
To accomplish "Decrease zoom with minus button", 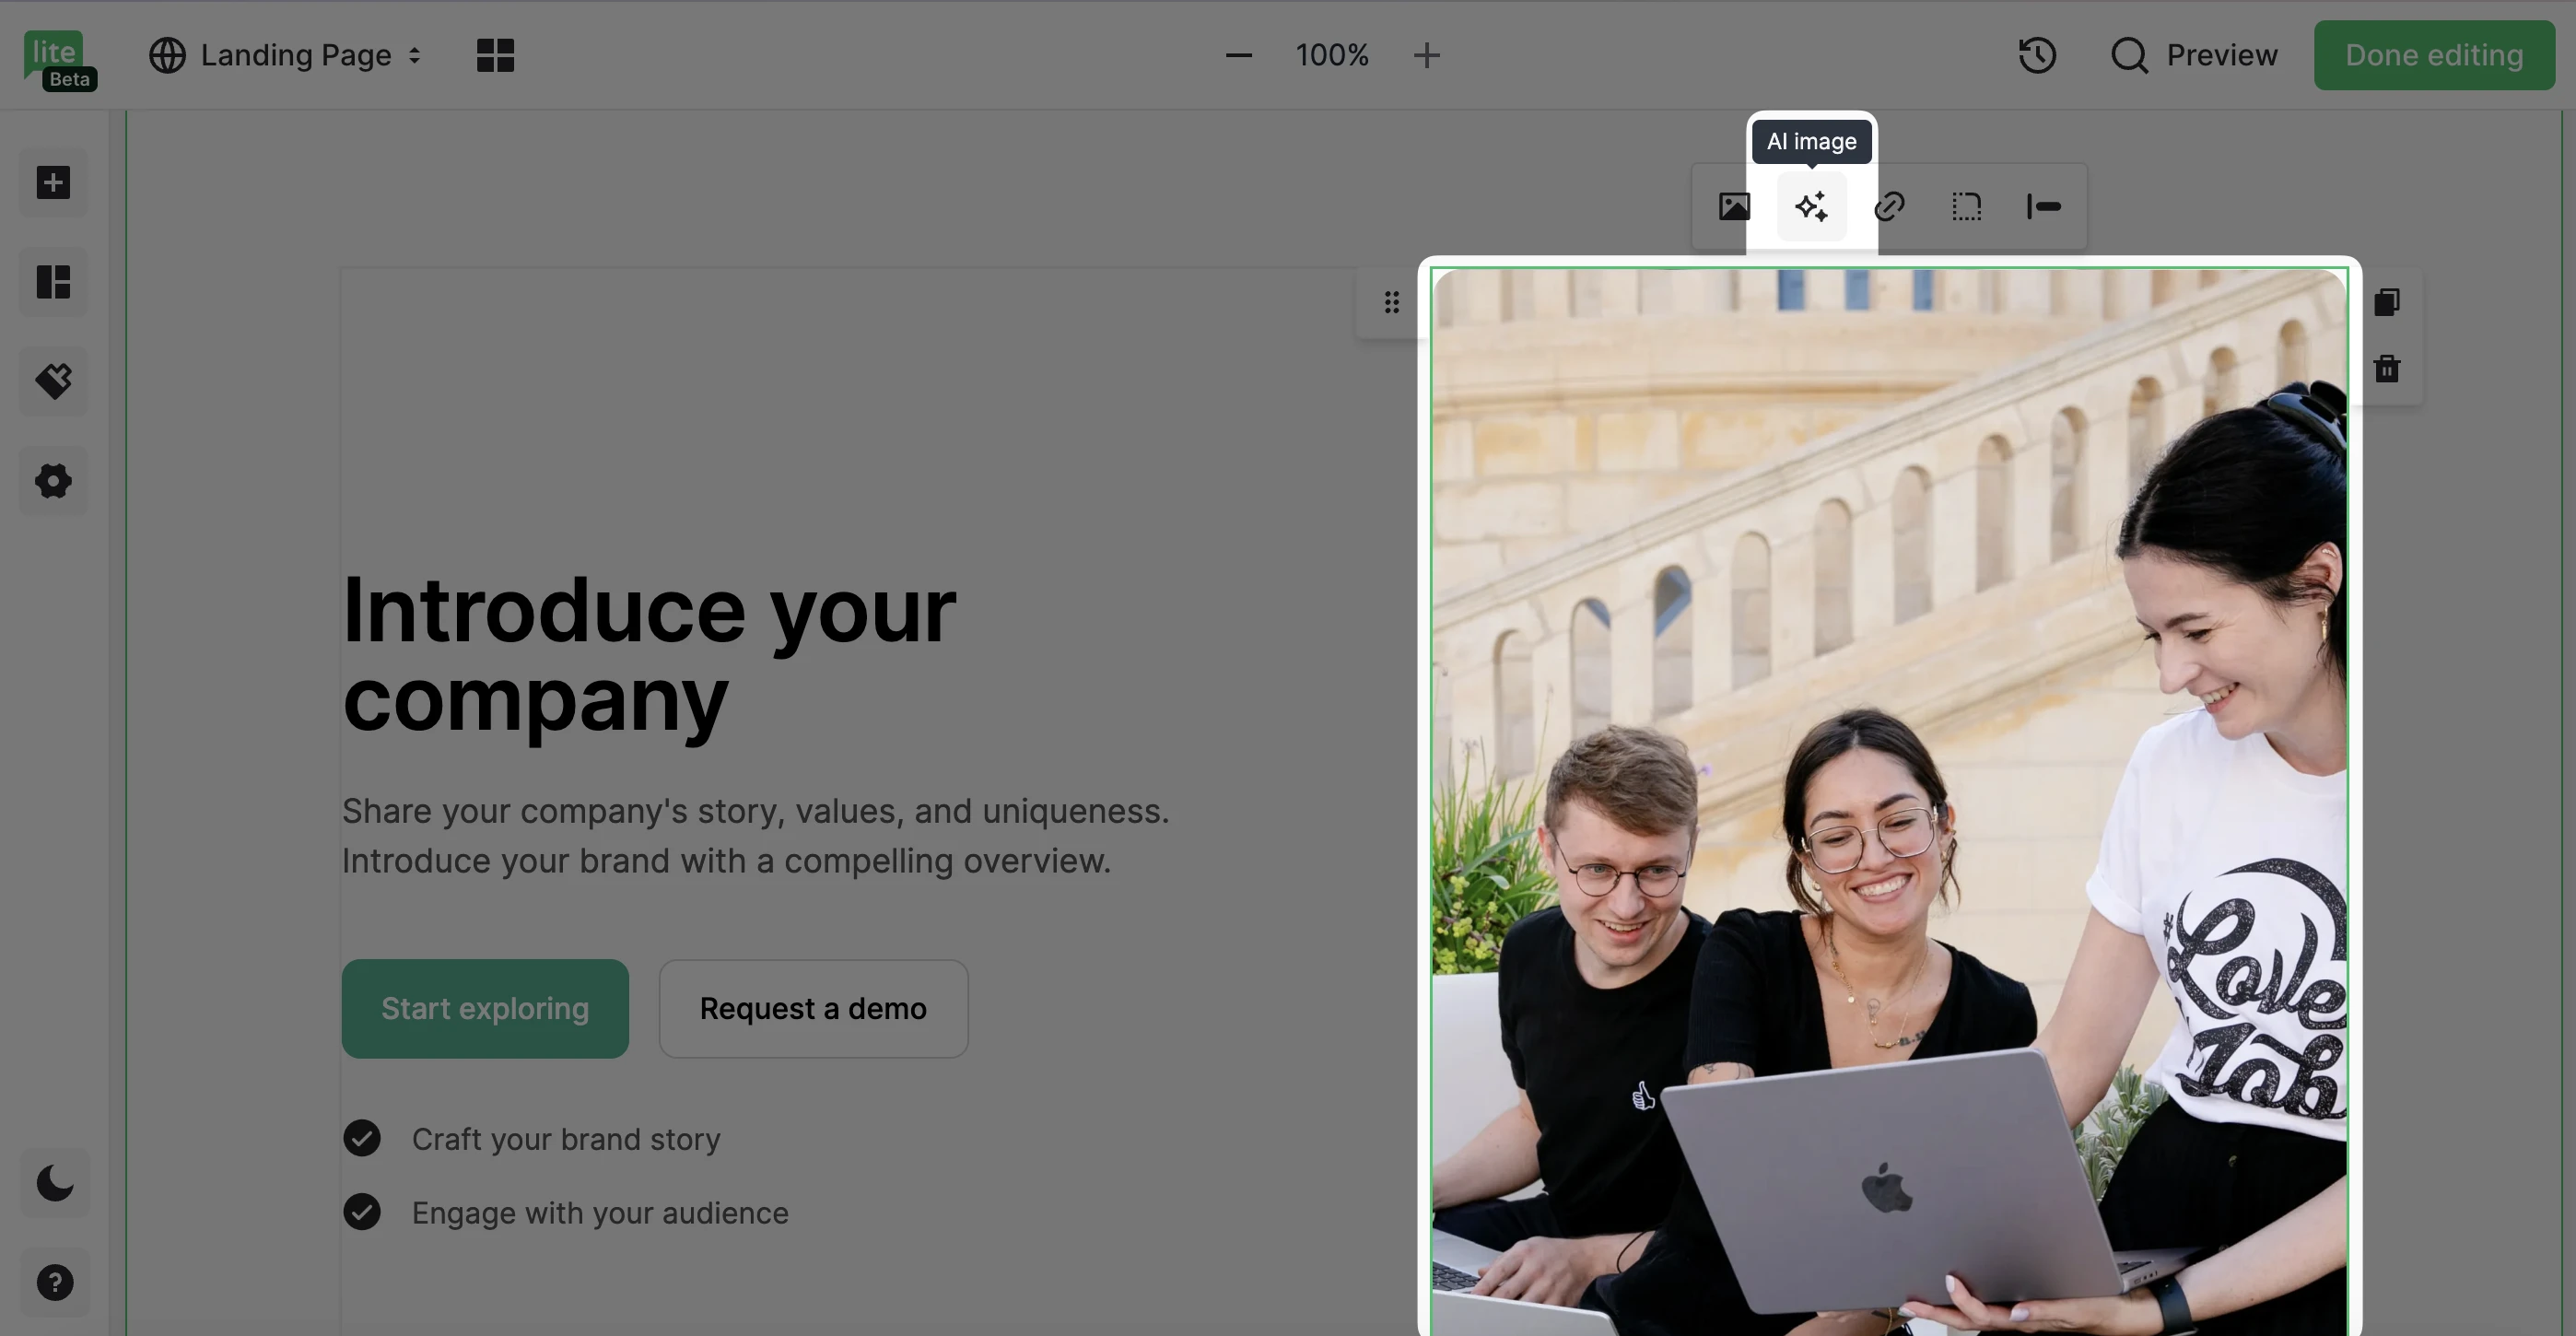I will tap(1238, 55).
